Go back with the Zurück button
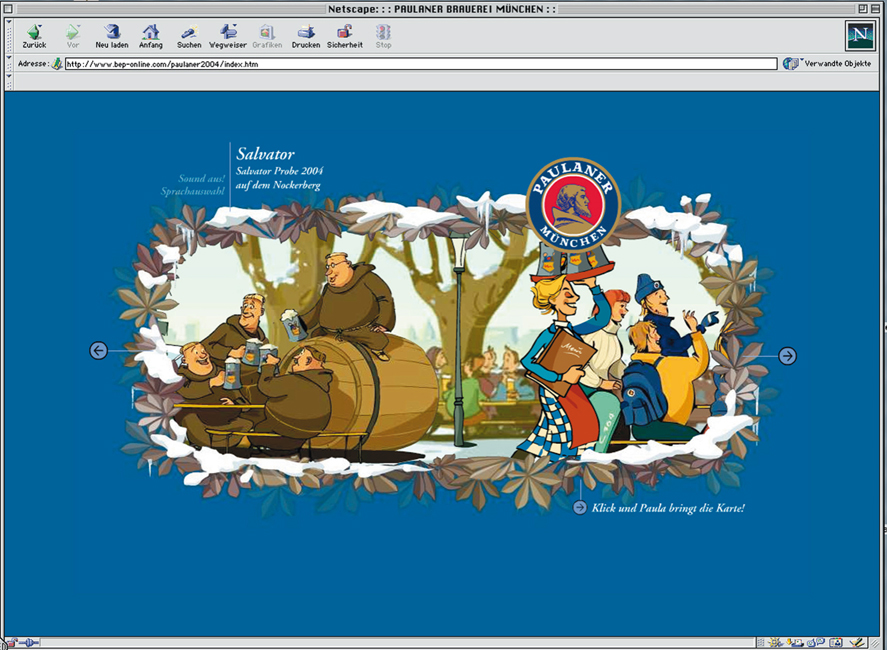 pos(34,36)
